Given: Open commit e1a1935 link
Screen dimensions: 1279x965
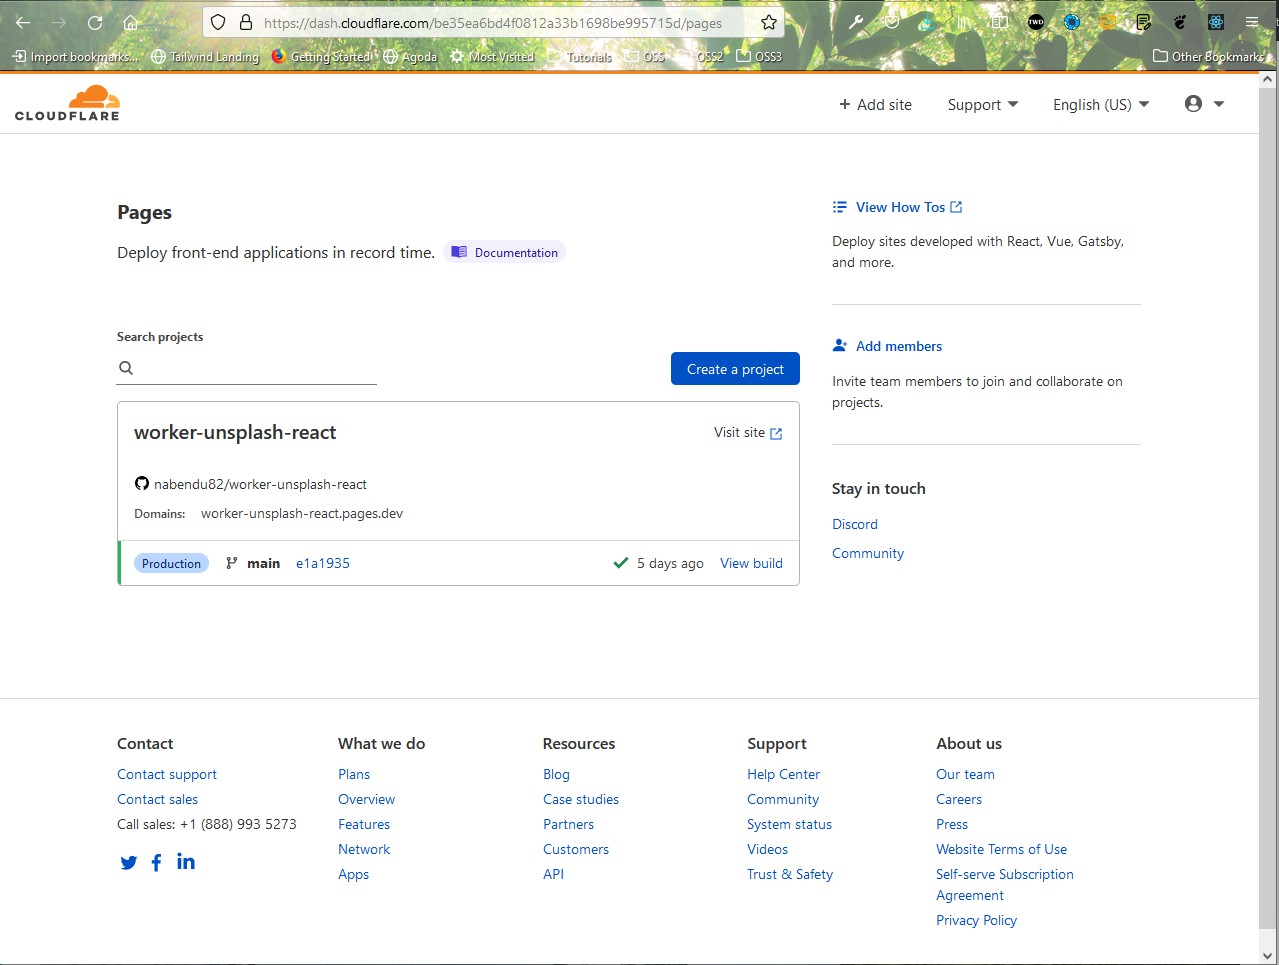Looking at the screenshot, I should click(x=323, y=564).
